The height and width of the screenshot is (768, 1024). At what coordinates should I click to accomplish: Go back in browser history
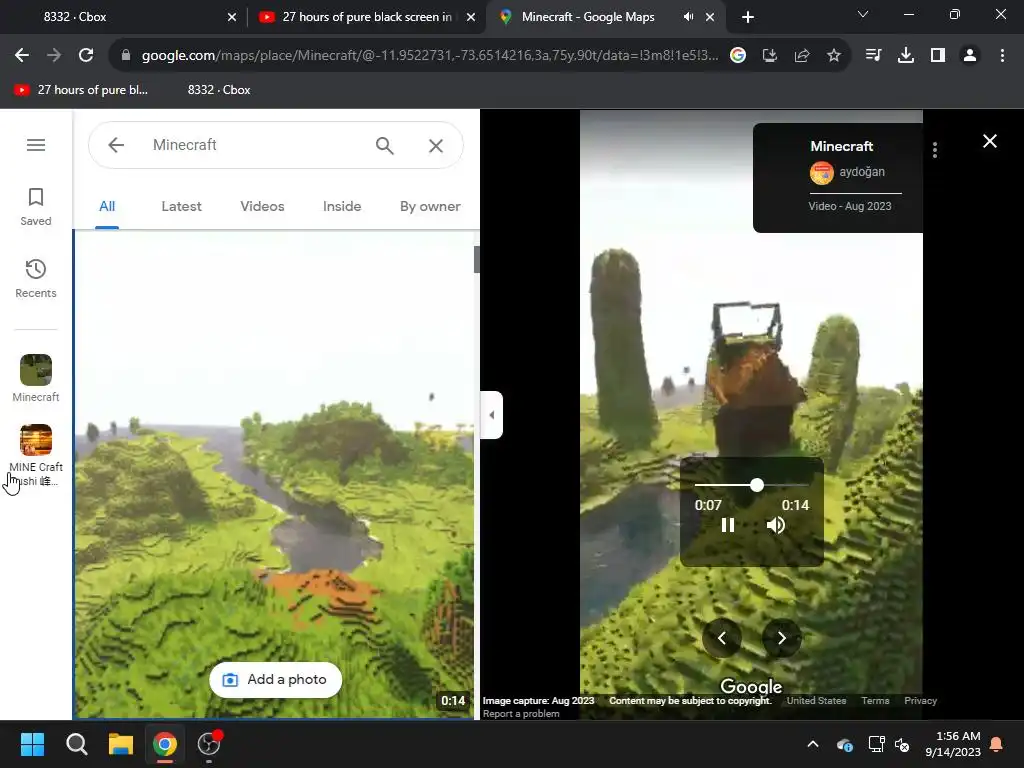(x=22, y=56)
